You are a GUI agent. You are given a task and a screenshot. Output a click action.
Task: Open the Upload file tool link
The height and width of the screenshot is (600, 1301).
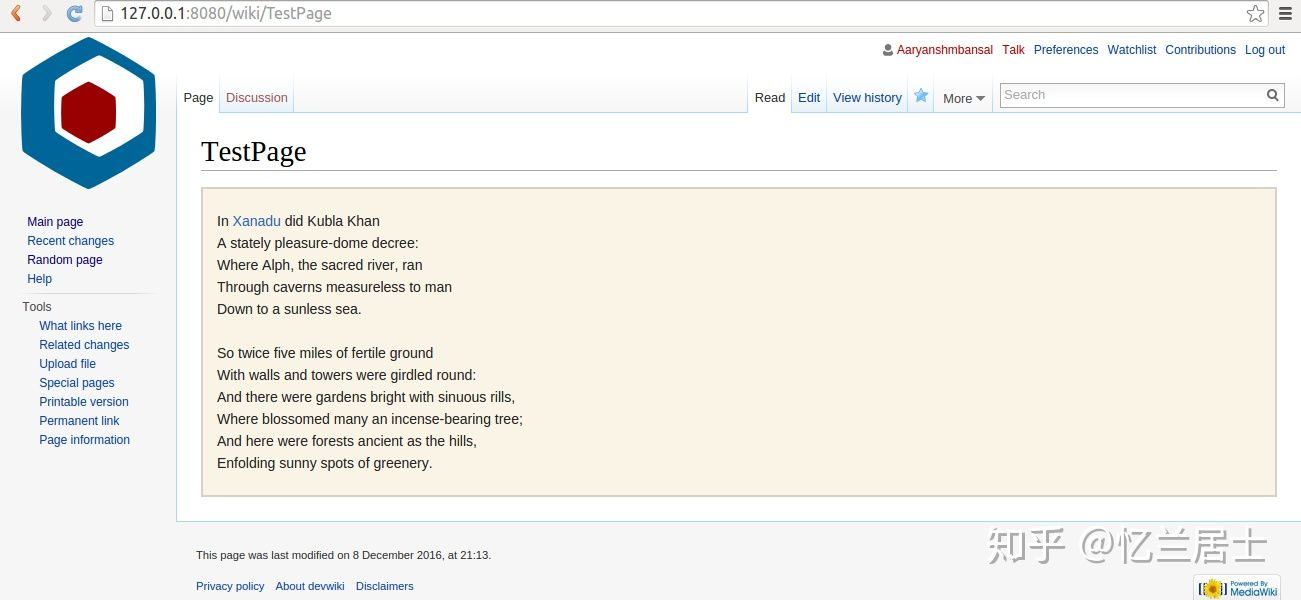point(68,364)
